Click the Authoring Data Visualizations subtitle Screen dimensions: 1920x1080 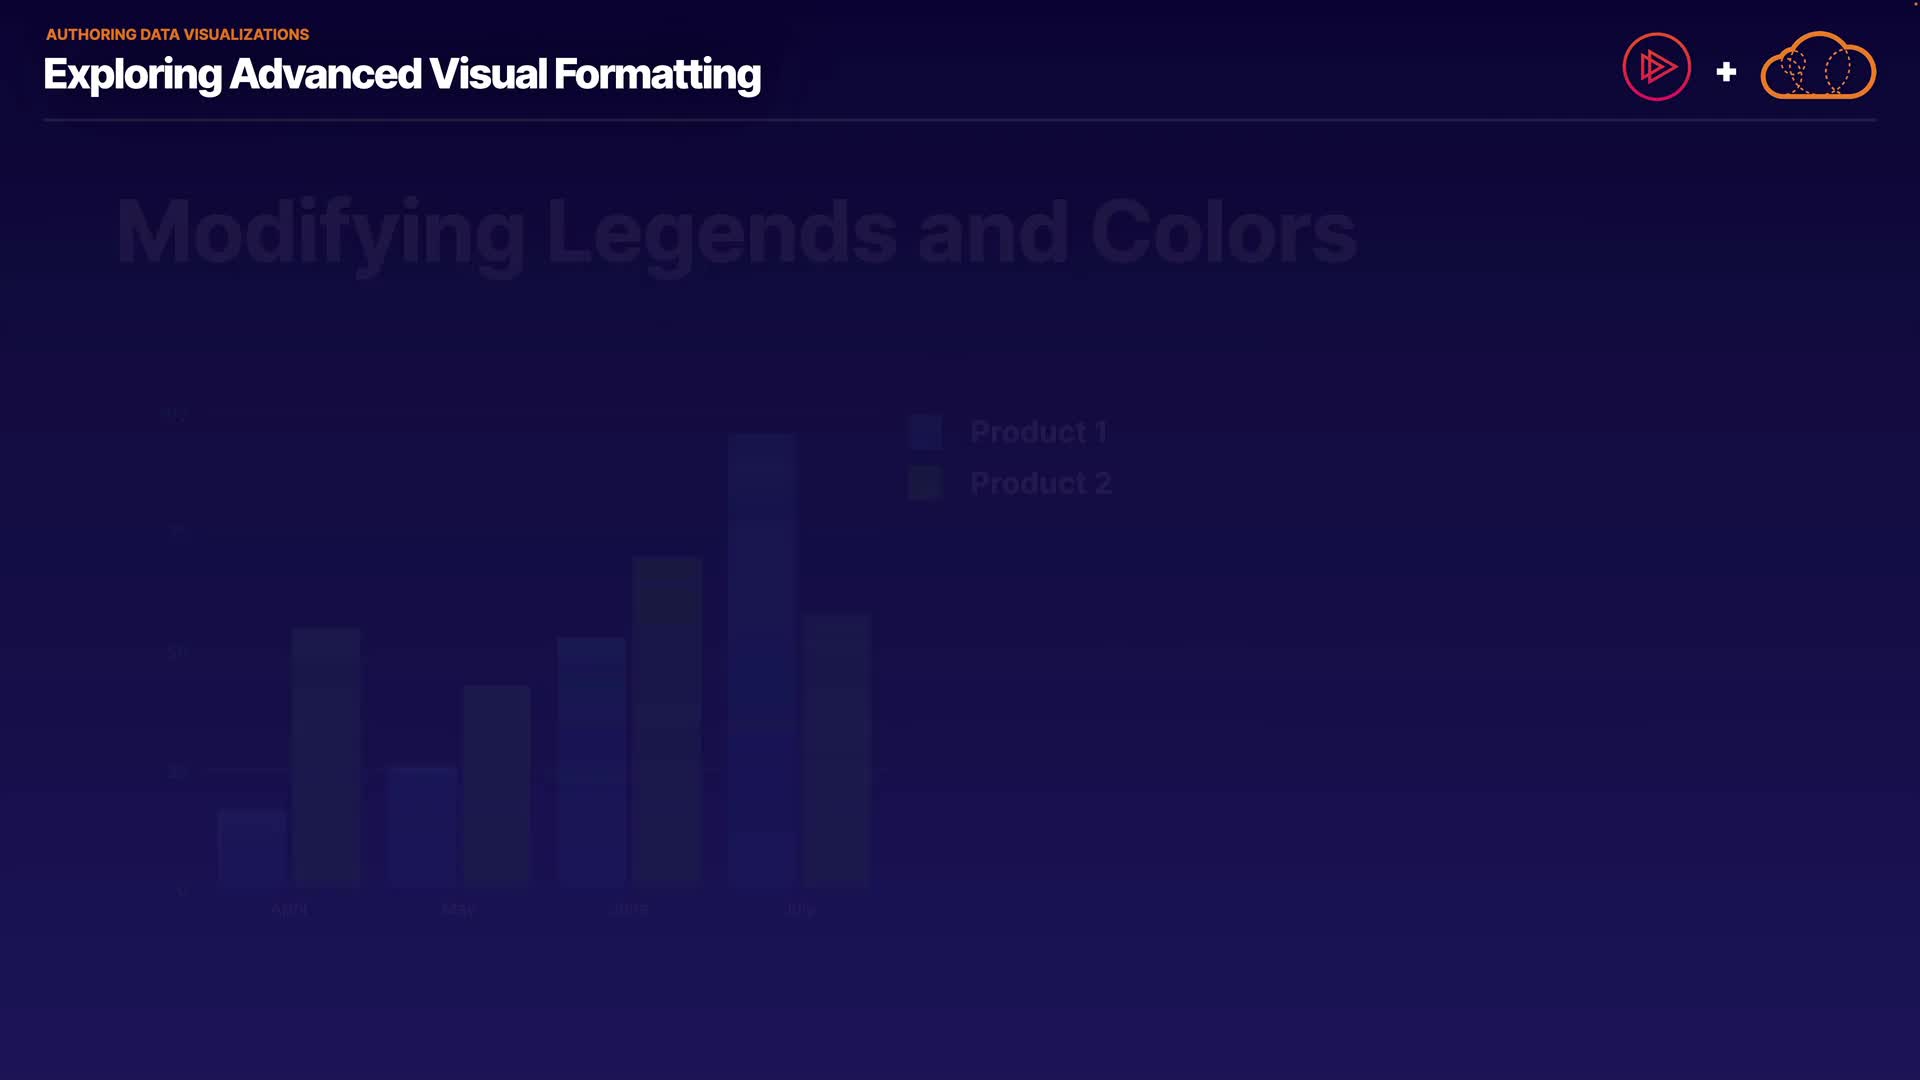[177, 34]
